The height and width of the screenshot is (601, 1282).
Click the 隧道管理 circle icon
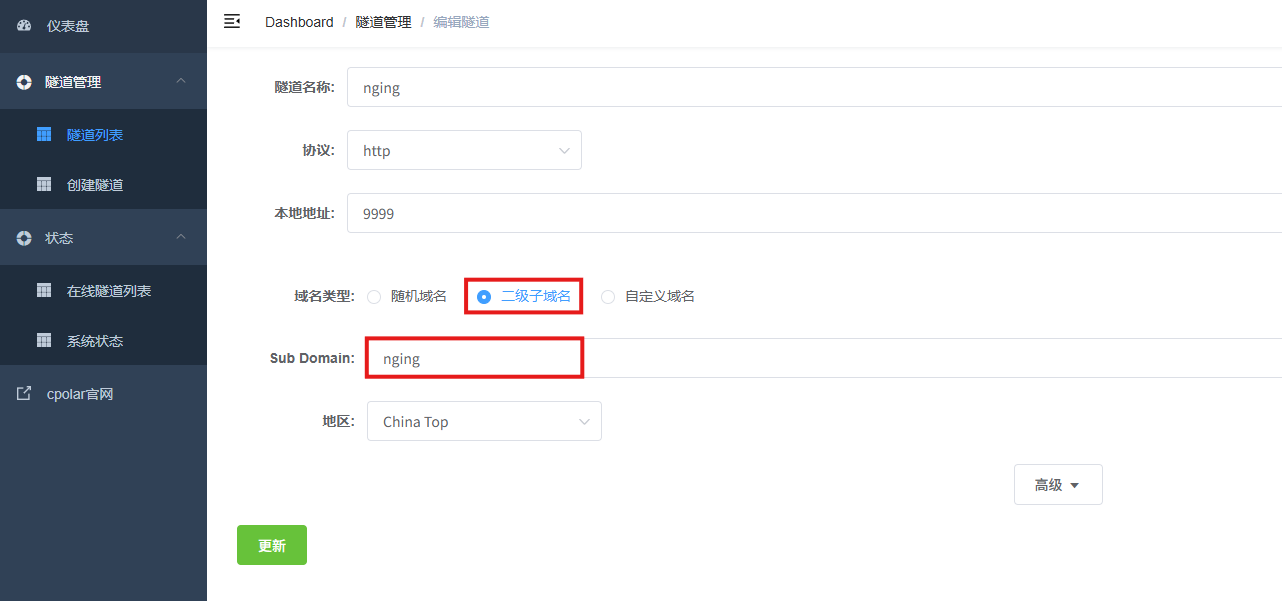24,82
